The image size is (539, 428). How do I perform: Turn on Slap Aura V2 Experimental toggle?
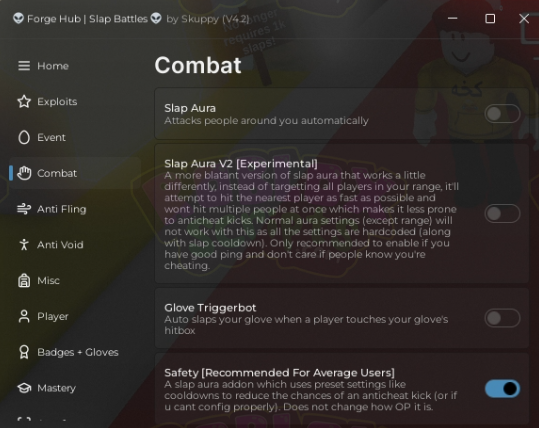502,213
